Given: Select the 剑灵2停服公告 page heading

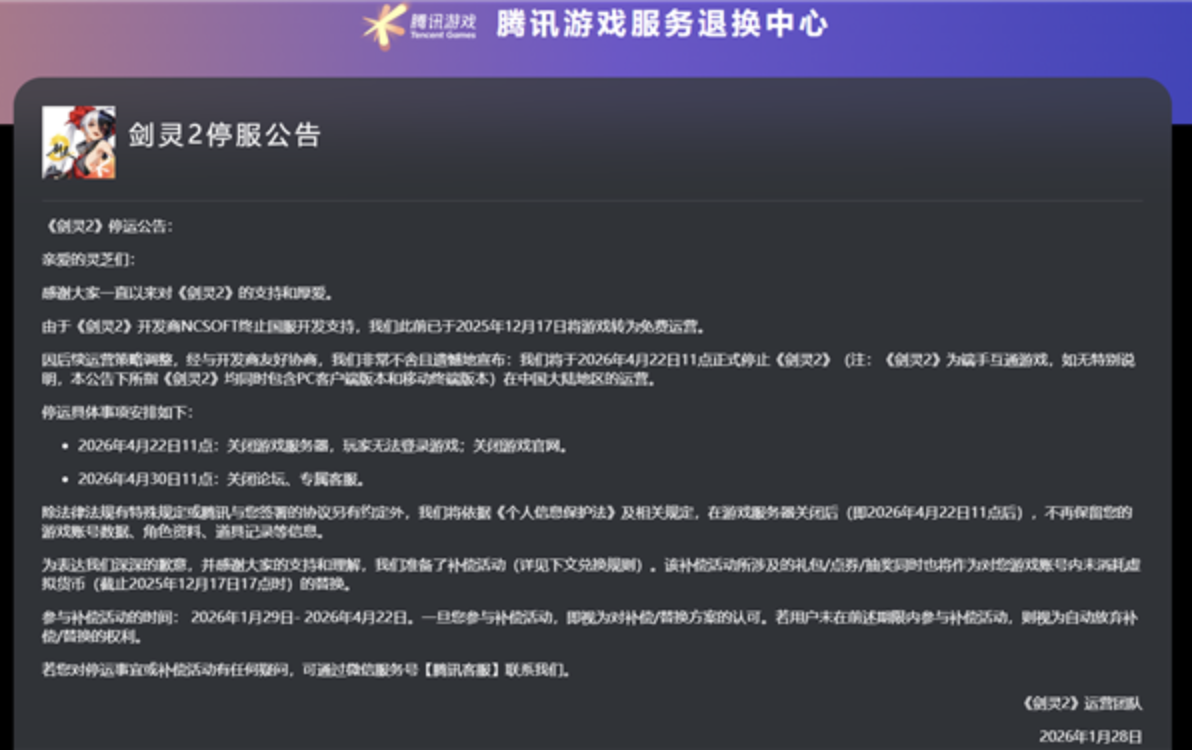Looking at the screenshot, I should [224, 135].
